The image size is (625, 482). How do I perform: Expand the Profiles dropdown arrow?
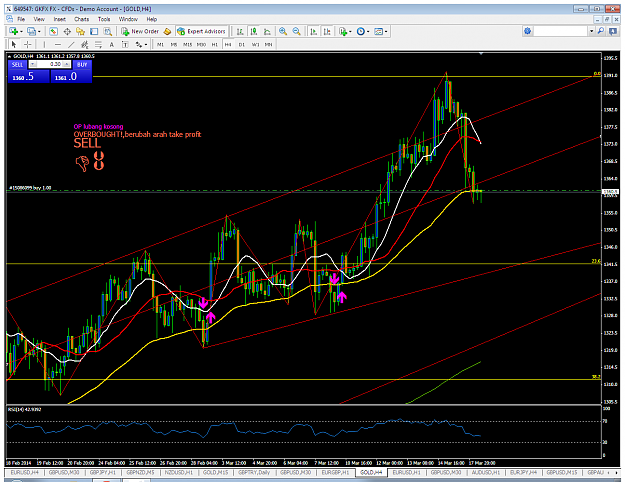(39, 31)
